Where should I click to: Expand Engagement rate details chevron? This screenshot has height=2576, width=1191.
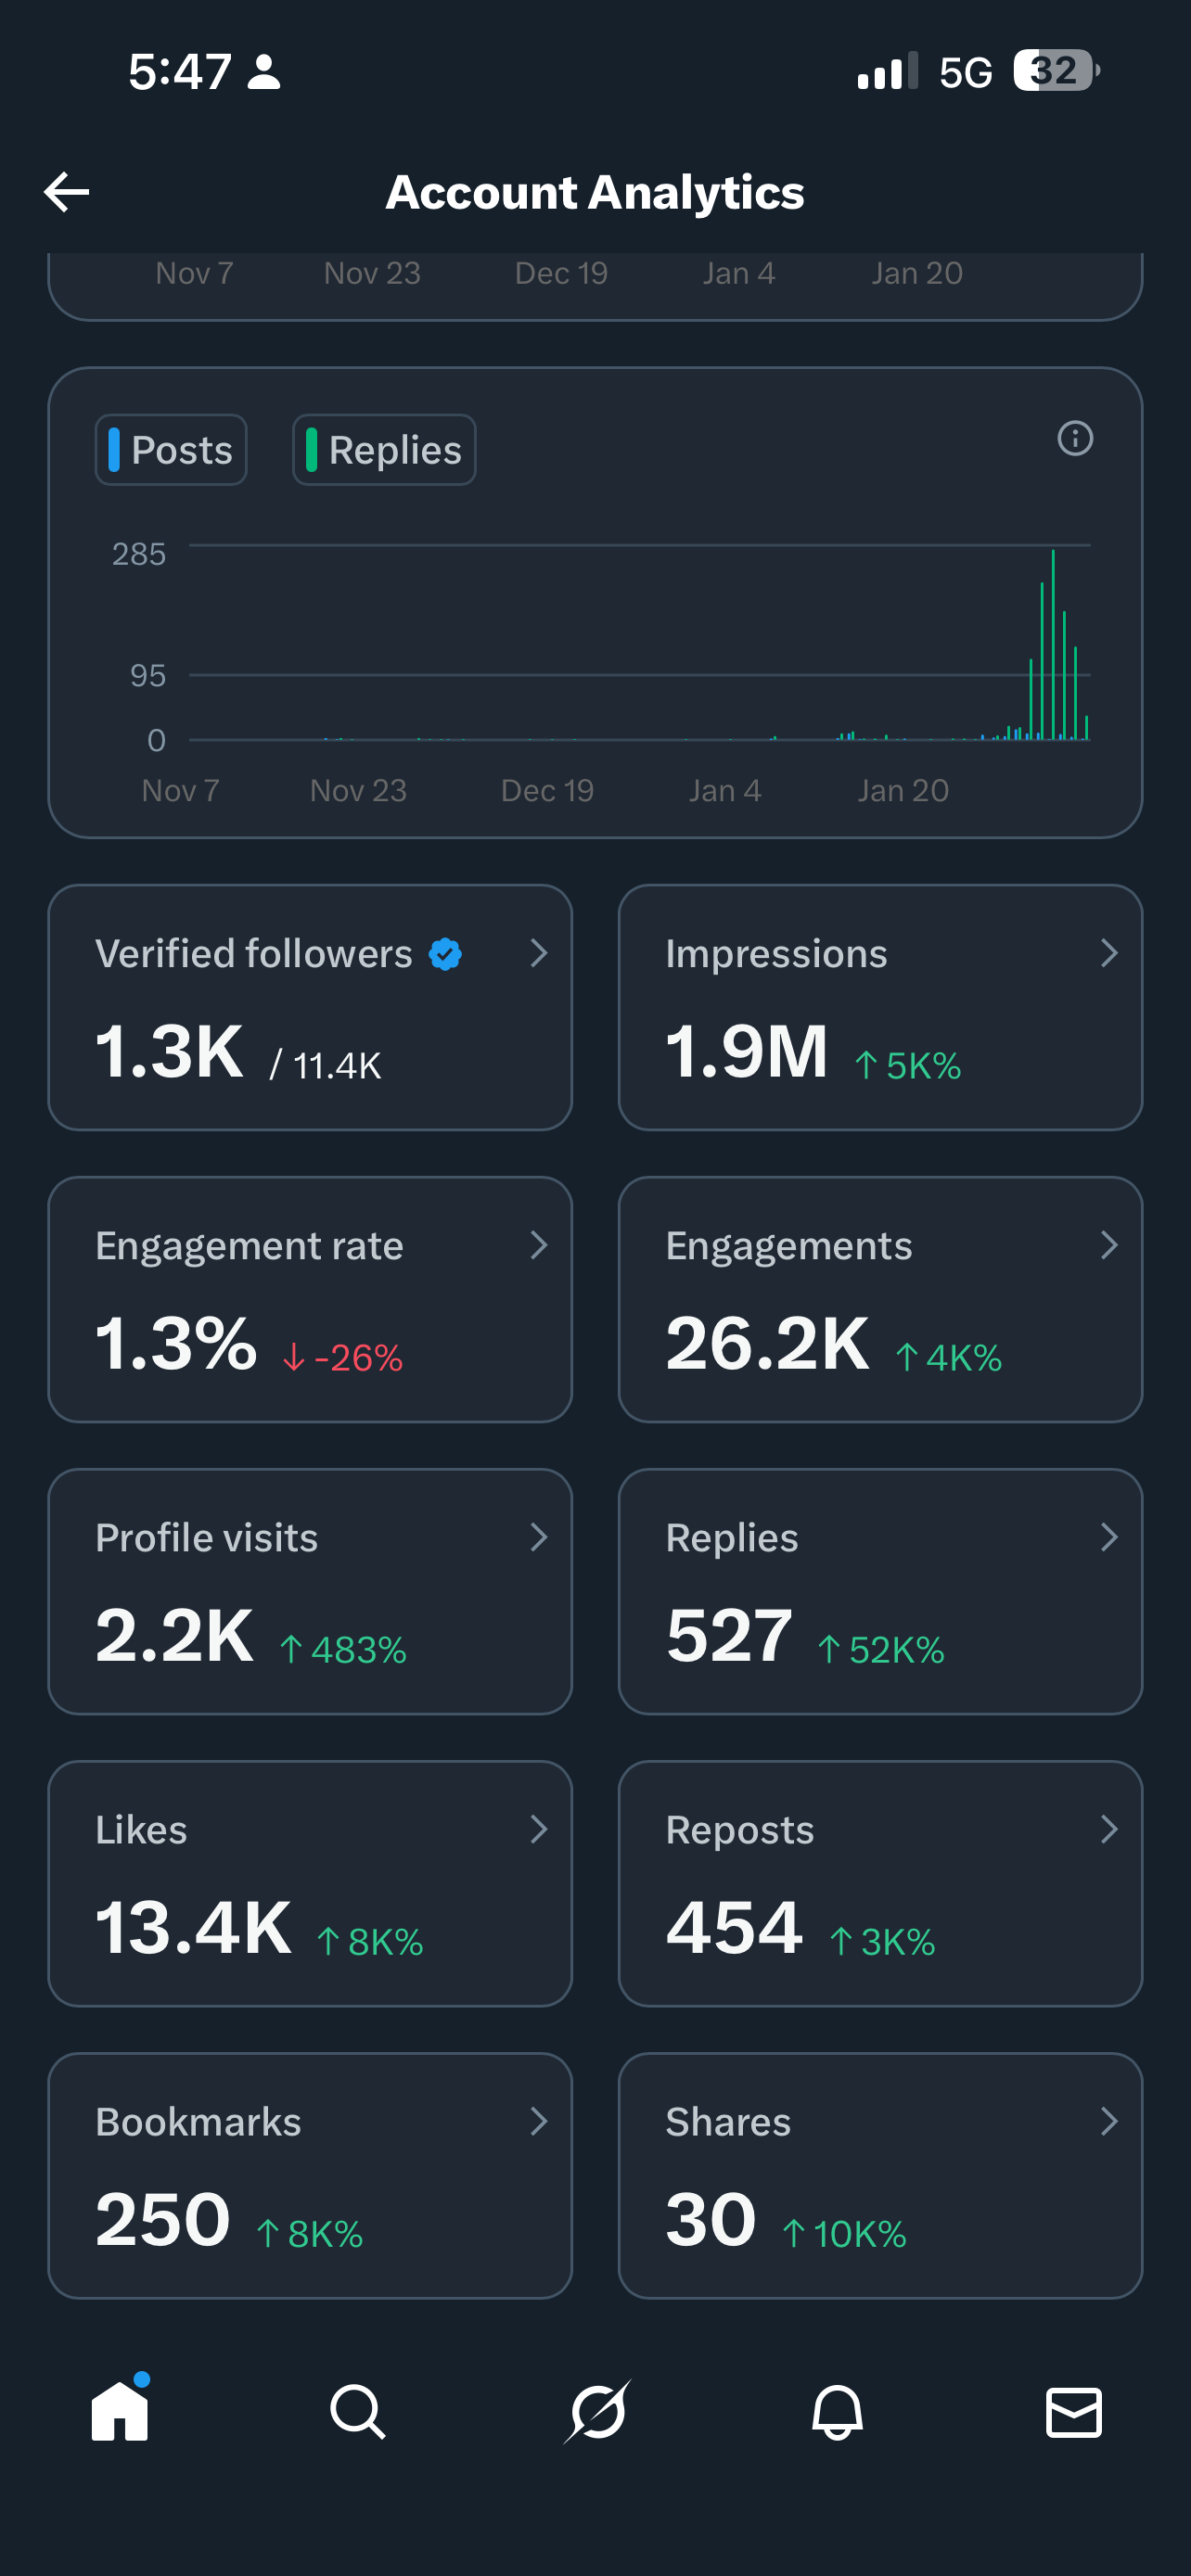click(x=539, y=1245)
